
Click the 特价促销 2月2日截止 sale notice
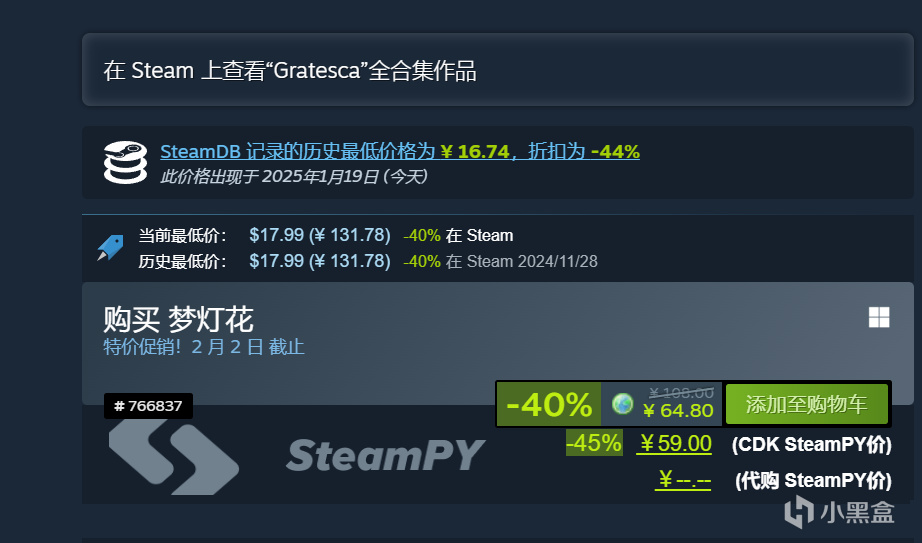tap(203, 347)
